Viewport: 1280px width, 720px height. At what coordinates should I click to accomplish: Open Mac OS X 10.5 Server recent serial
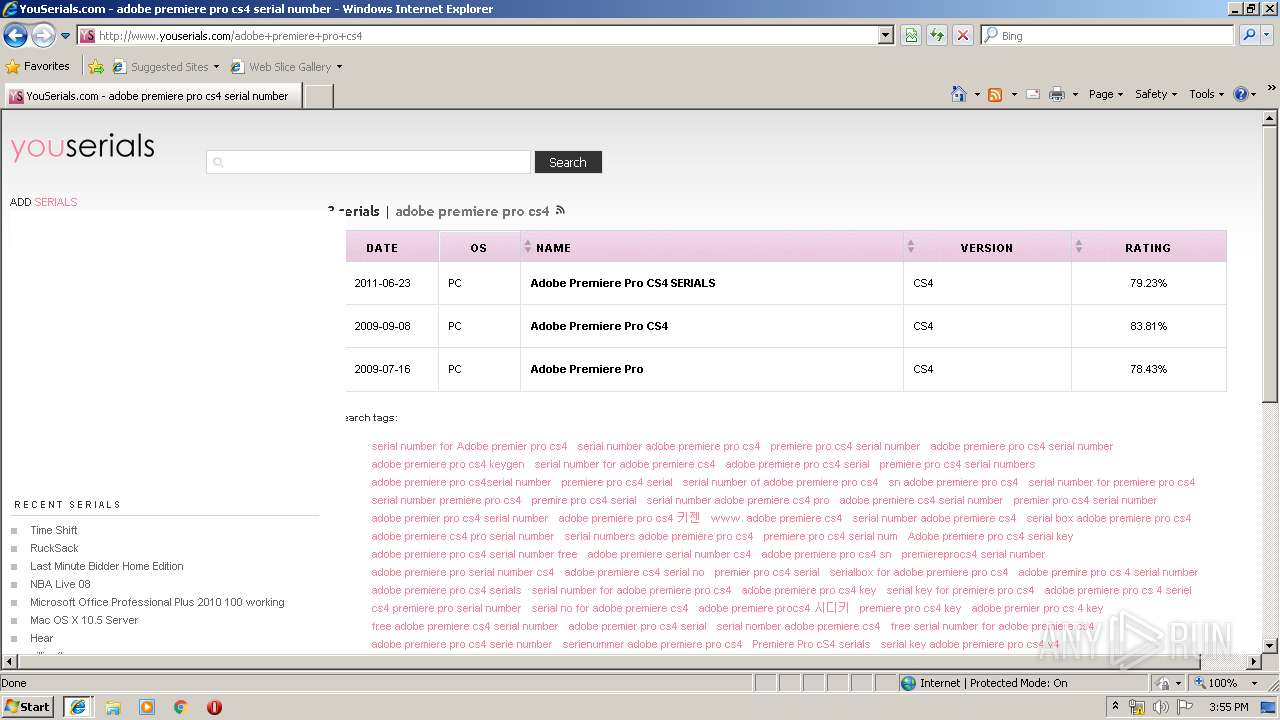click(84, 620)
